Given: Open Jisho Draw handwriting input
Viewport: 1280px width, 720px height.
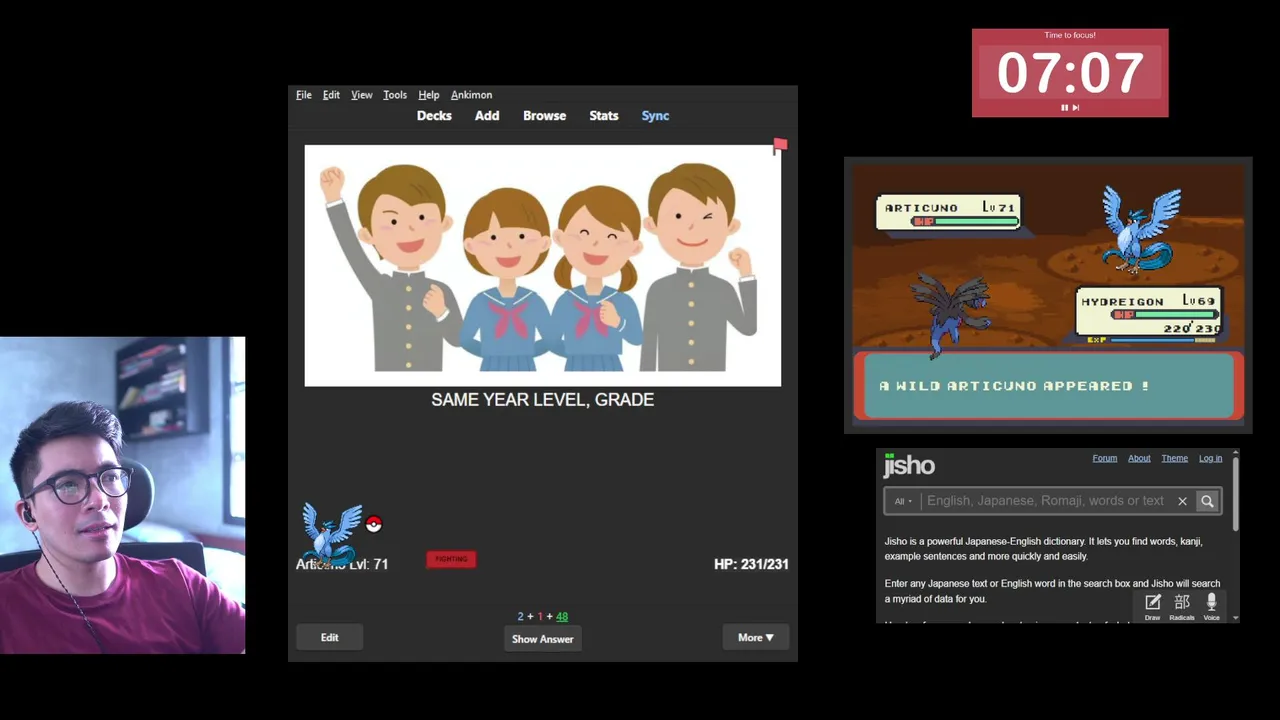Looking at the screenshot, I should coord(1152,606).
